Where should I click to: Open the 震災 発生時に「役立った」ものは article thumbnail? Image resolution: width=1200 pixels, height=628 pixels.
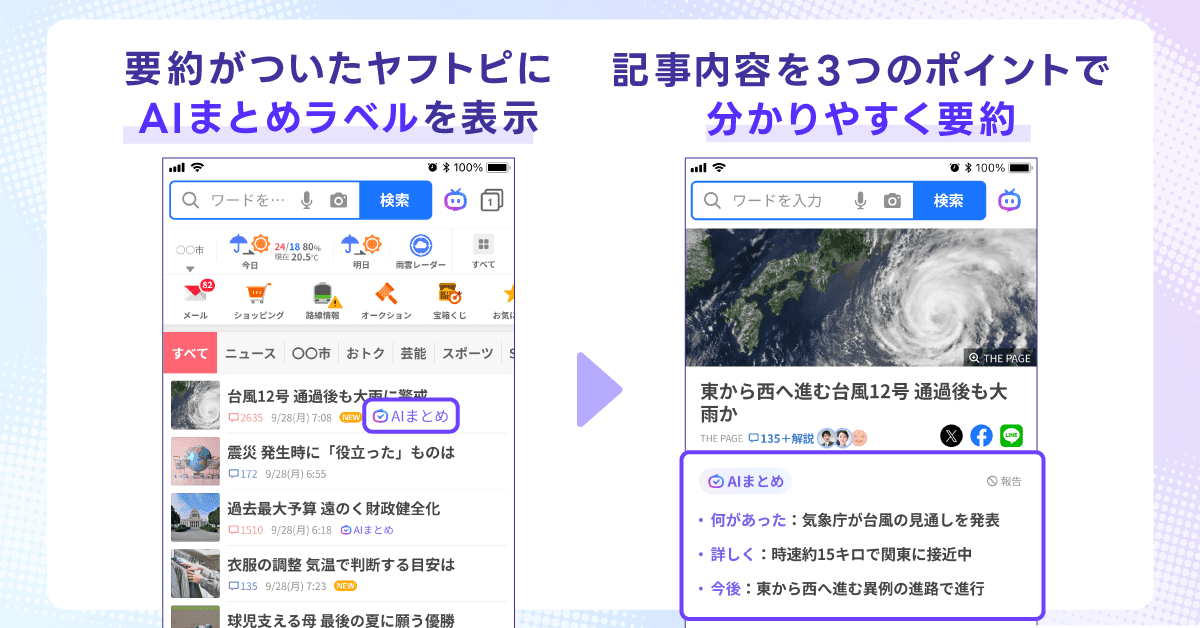point(195,461)
